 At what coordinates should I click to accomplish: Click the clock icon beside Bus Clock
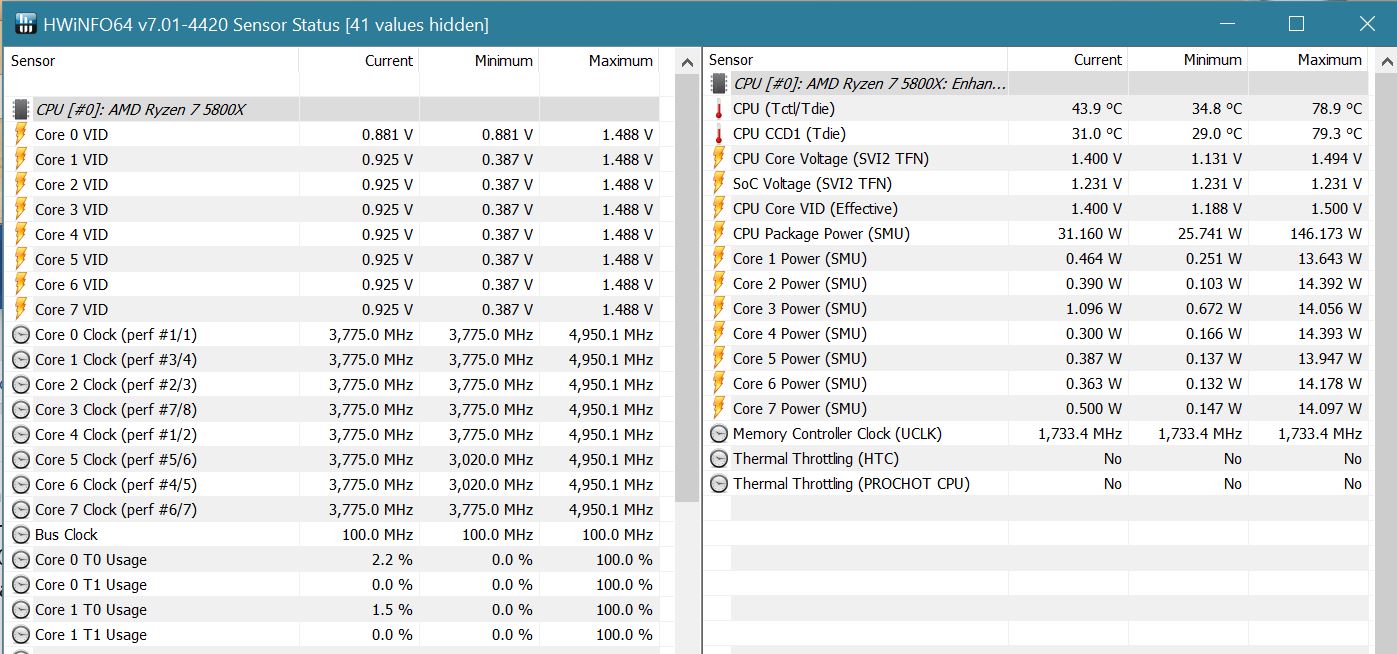[x=20, y=534]
